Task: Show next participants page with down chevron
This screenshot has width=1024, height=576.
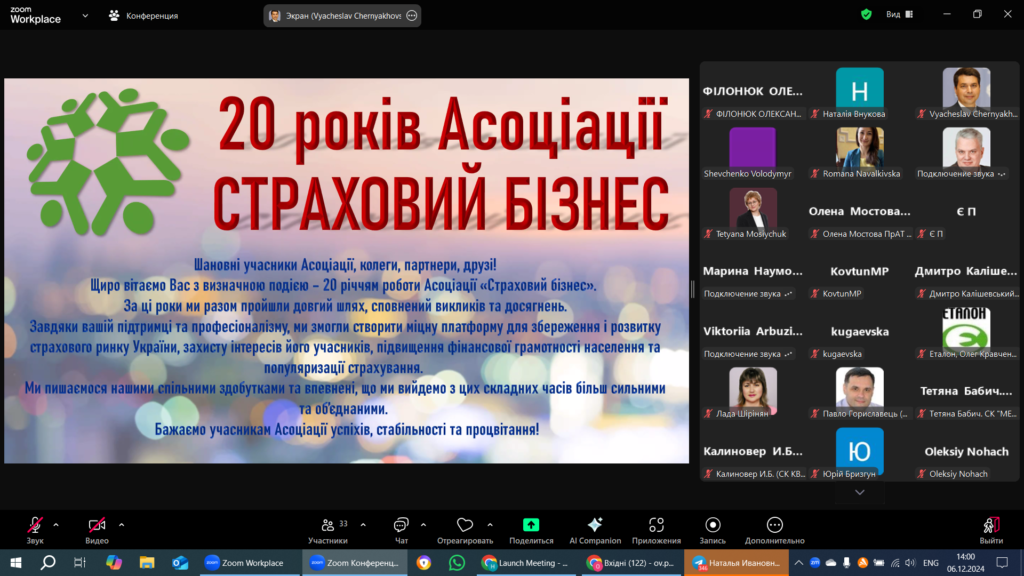Action: (859, 492)
